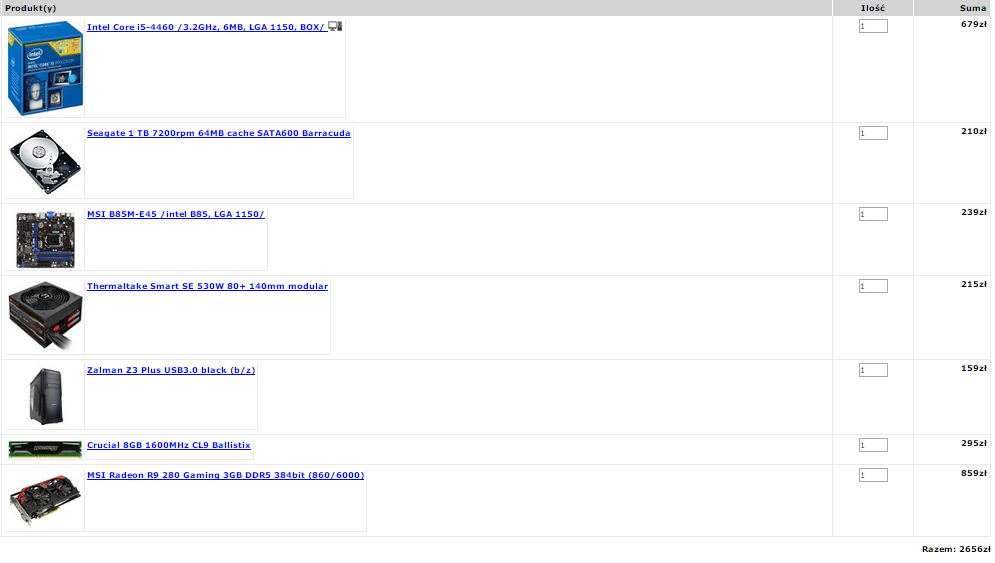Click the MSI motherboard thumbnail
995x563 pixels.
[x=45, y=240]
